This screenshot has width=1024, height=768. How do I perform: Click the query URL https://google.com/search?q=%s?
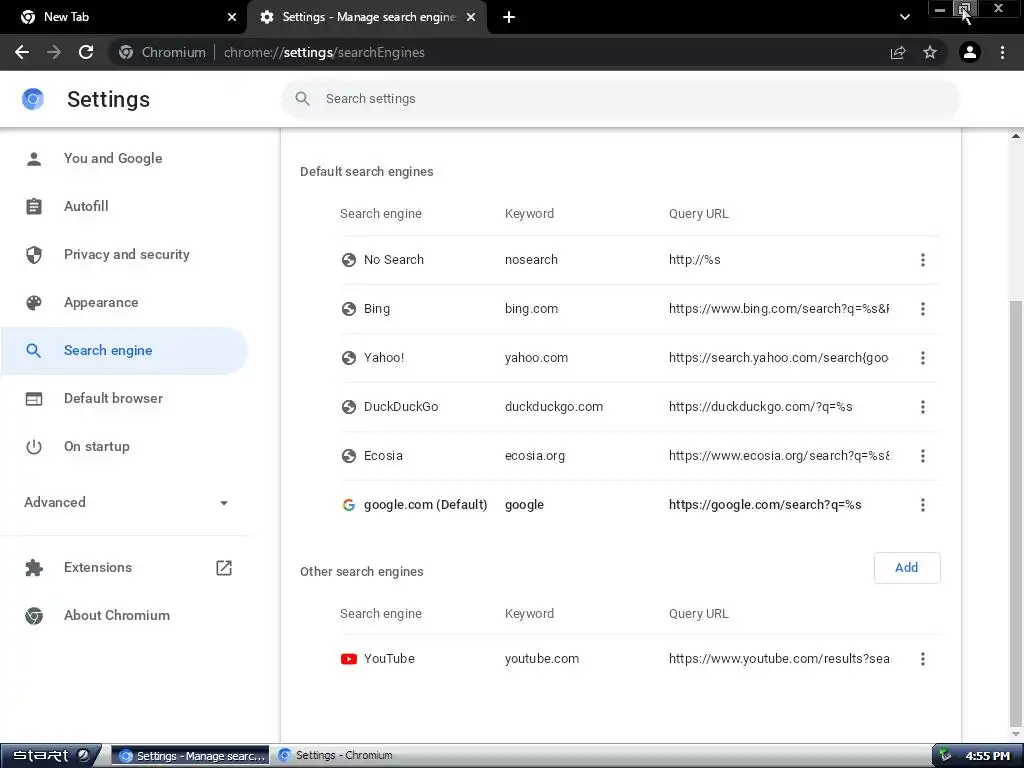pyautogui.click(x=765, y=505)
